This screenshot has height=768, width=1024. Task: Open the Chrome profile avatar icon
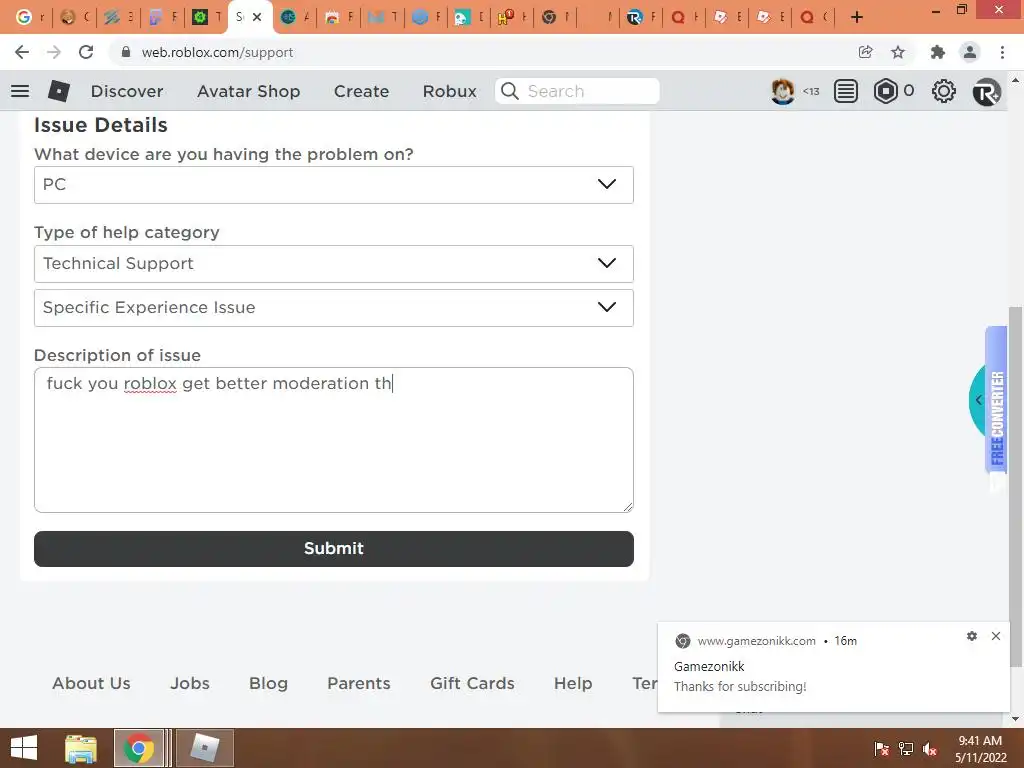[970, 52]
